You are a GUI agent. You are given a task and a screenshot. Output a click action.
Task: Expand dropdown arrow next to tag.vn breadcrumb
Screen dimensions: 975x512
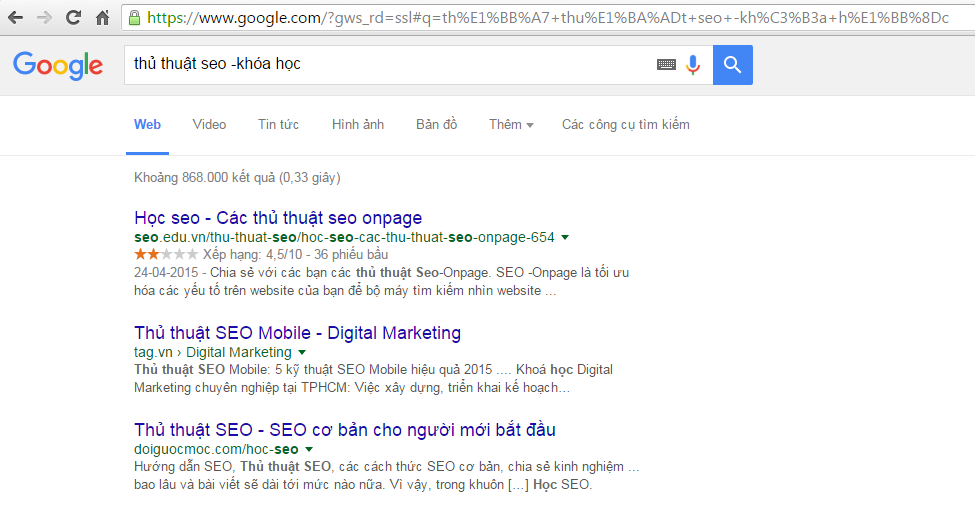(x=302, y=352)
